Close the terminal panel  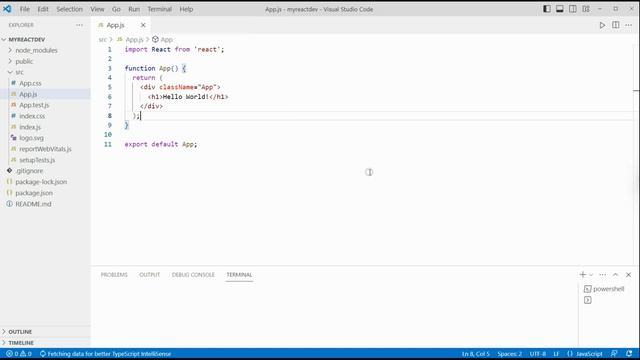coord(629,275)
